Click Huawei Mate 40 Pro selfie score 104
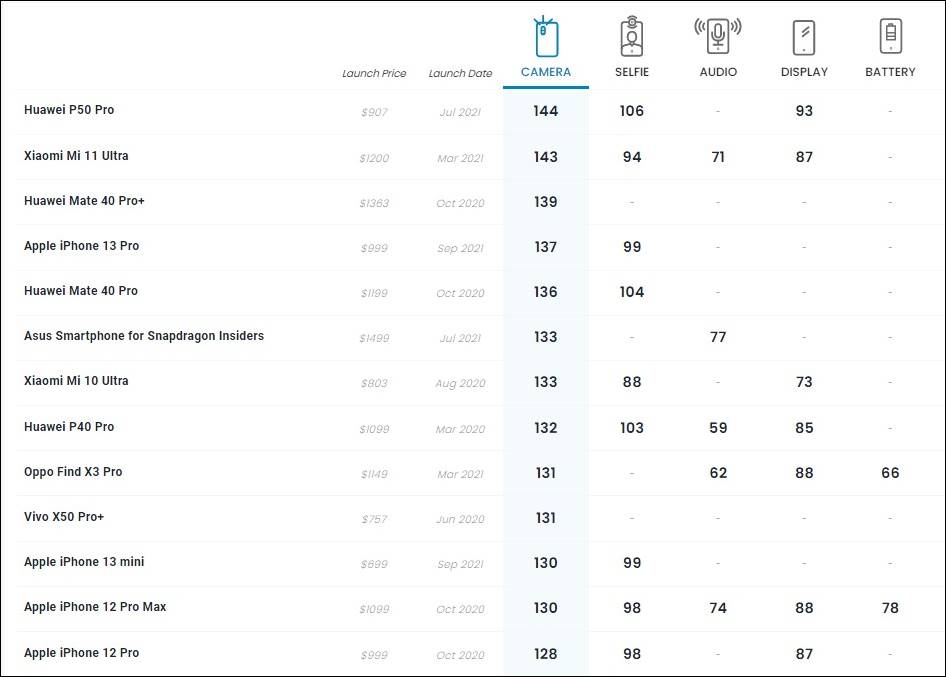Viewport: 946px width, 677px height. [x=632, y=292]
